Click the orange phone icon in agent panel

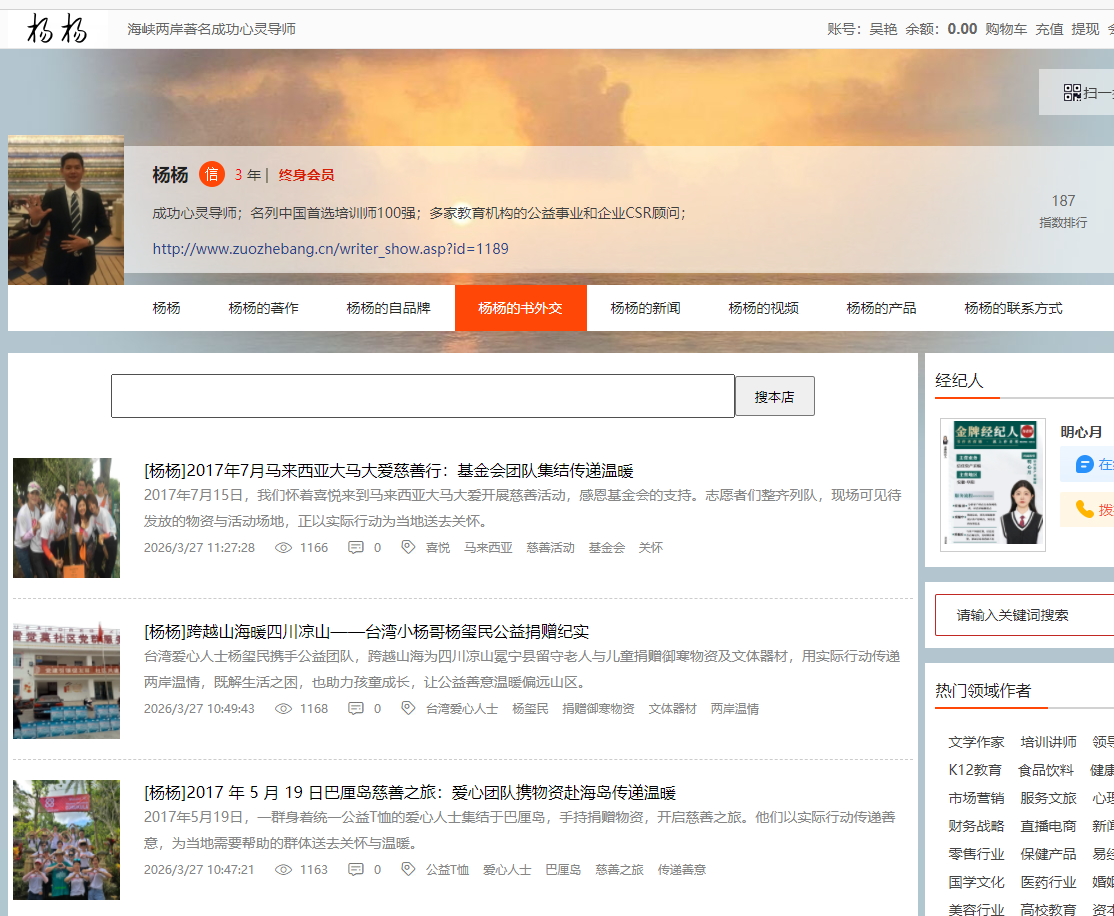tap(1084, 509)
